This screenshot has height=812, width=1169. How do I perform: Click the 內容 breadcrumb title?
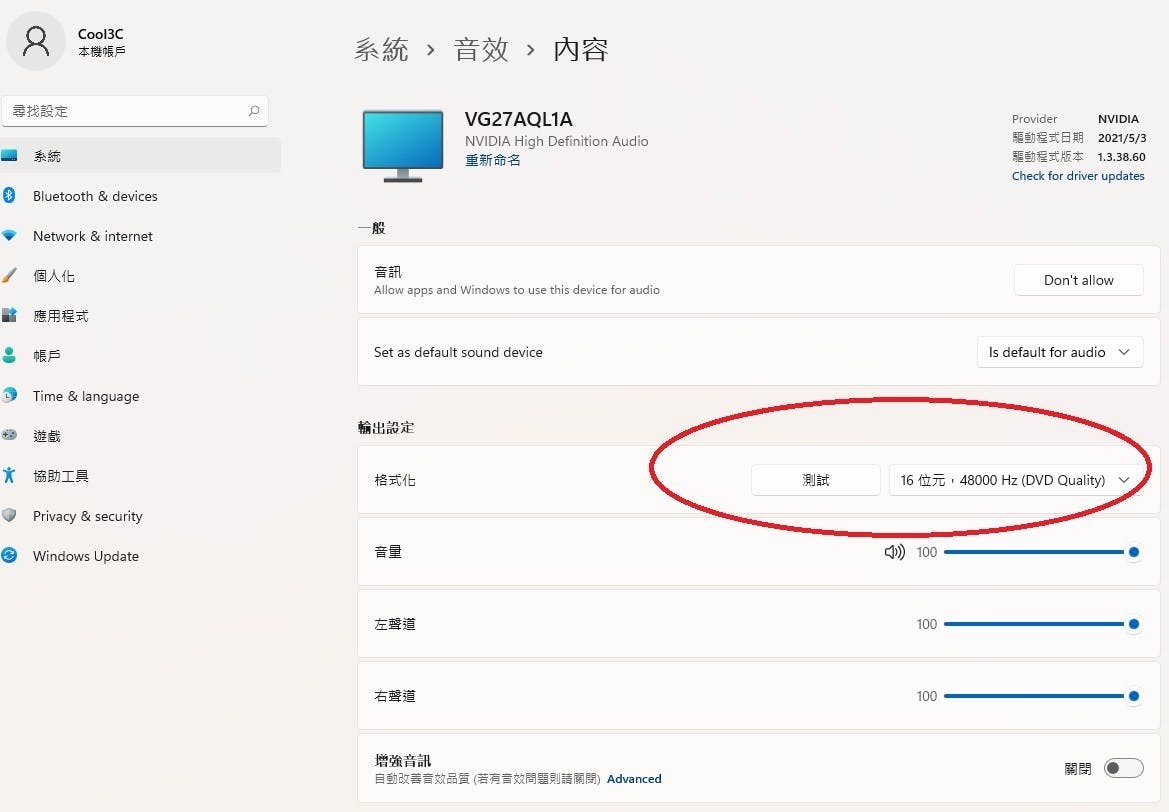click(581, 50)
